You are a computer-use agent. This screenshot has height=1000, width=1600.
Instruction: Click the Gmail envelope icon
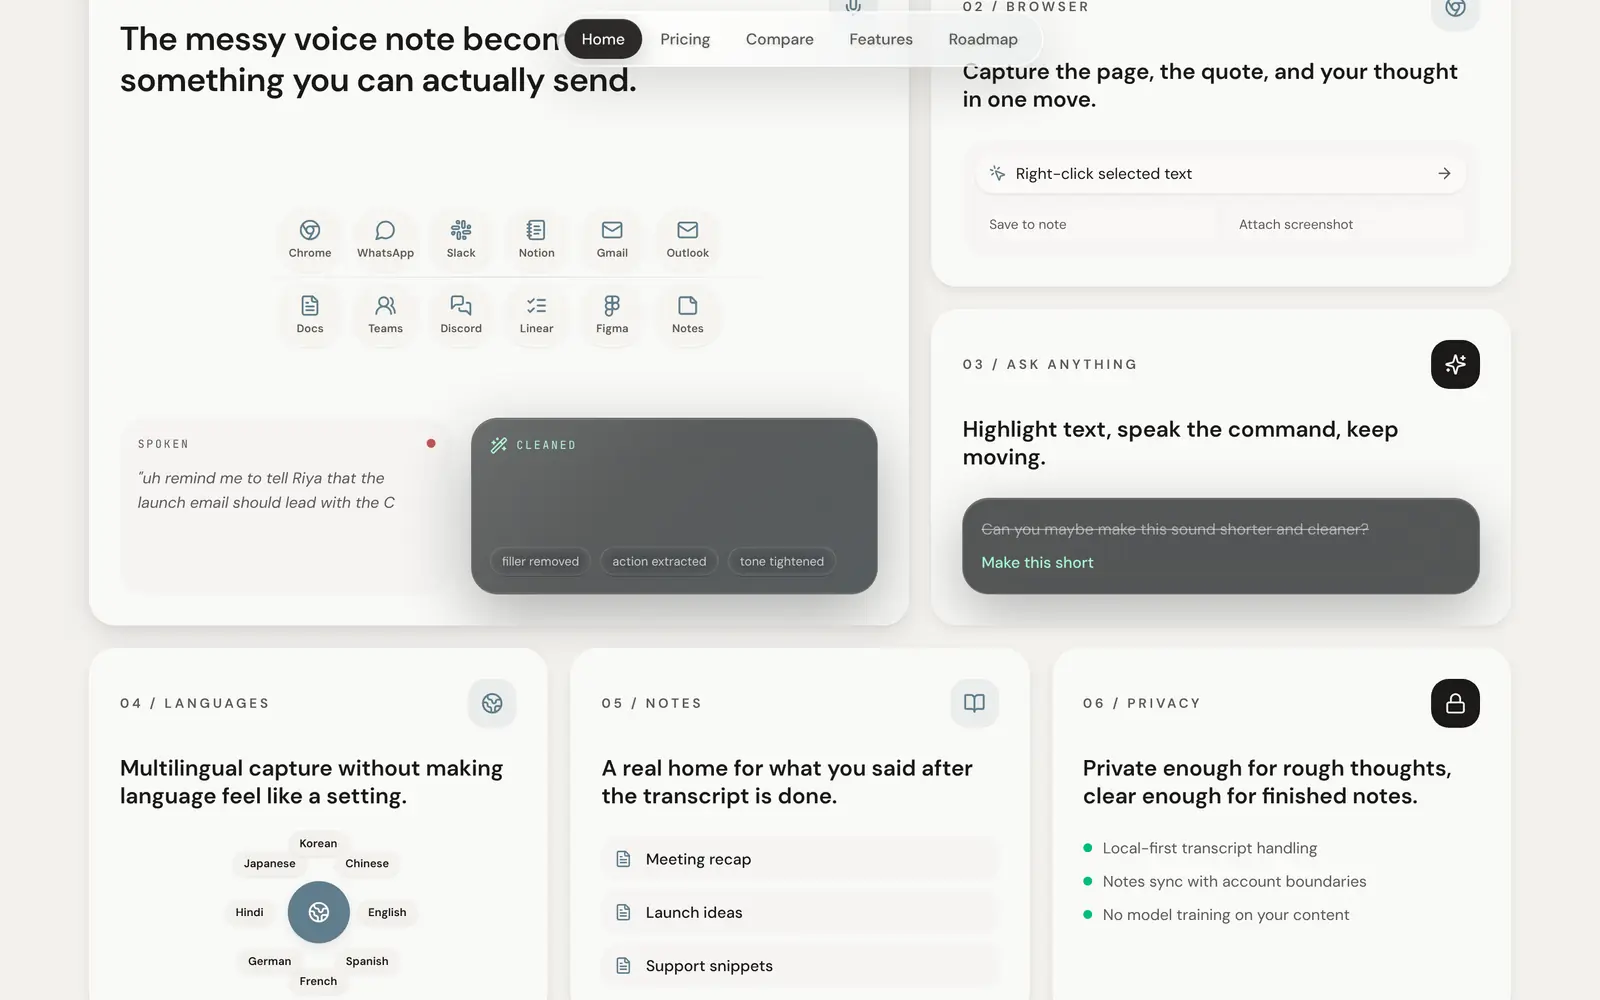(x=612, y=230)
